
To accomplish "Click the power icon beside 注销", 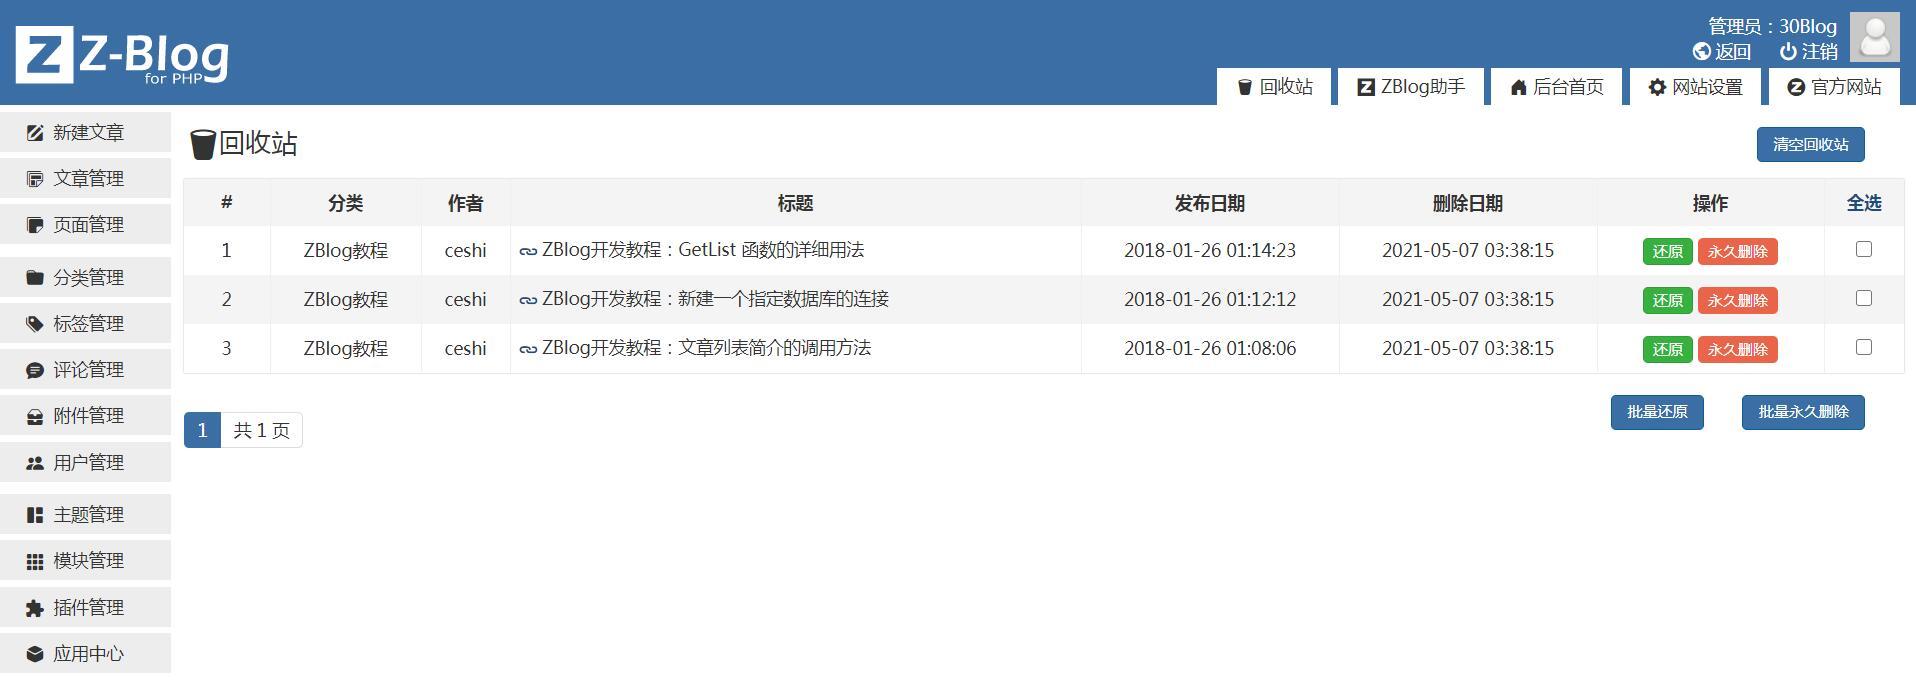I will click(x=1788, y=51).
